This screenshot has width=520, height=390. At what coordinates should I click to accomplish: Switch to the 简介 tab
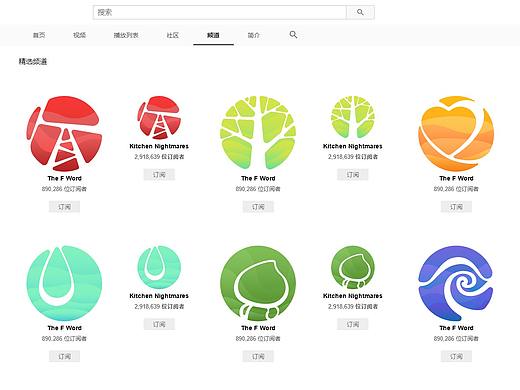254,35
